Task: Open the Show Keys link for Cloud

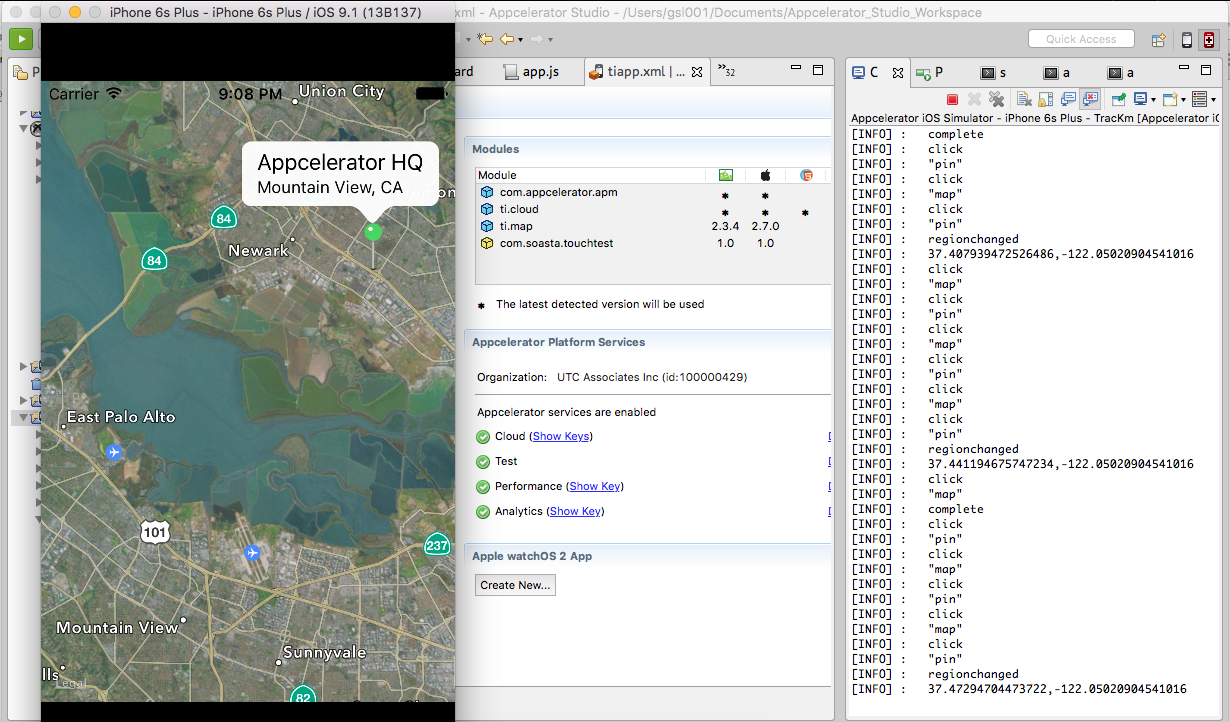Action: 561,436
